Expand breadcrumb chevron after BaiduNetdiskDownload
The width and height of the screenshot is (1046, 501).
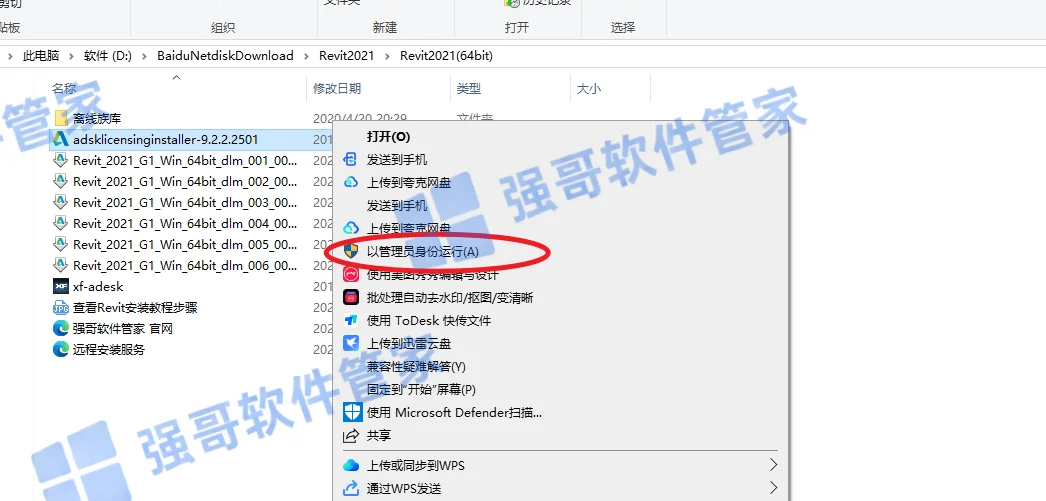tap(307, 56)
